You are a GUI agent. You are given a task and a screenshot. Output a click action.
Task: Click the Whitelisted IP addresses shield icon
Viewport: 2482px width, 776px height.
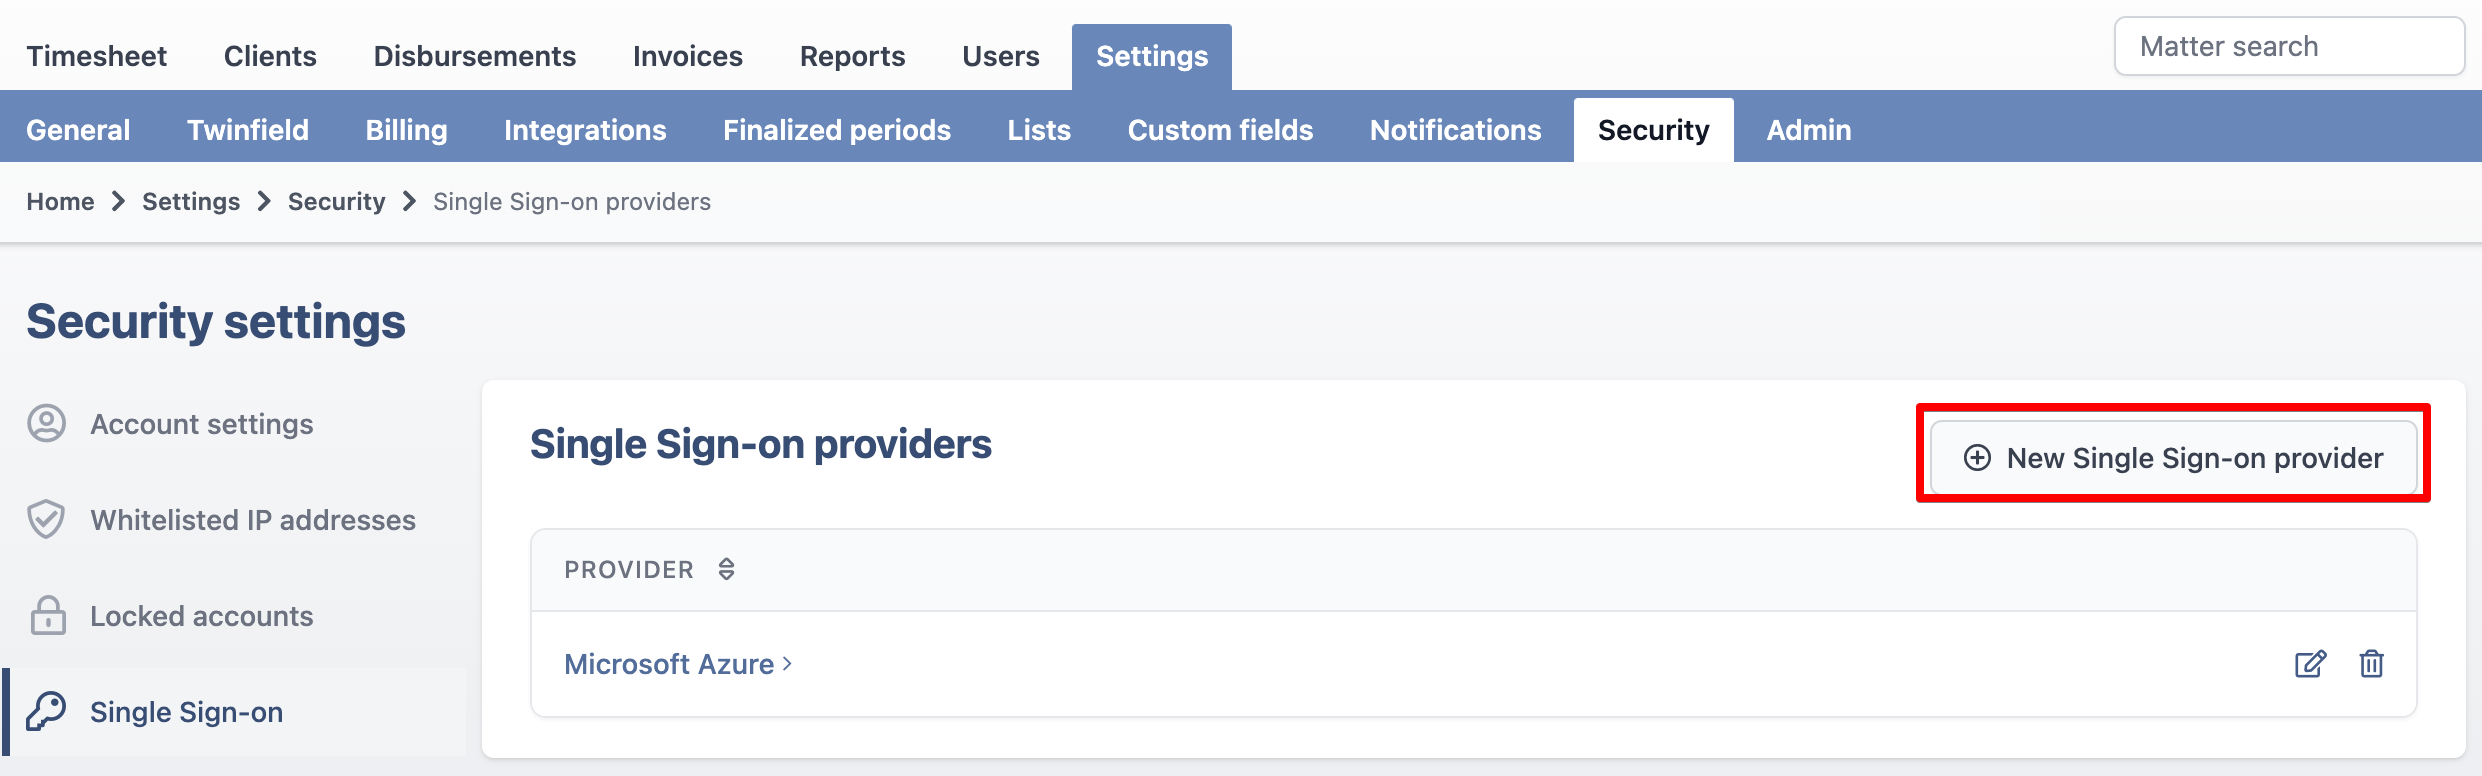[46, 520]
